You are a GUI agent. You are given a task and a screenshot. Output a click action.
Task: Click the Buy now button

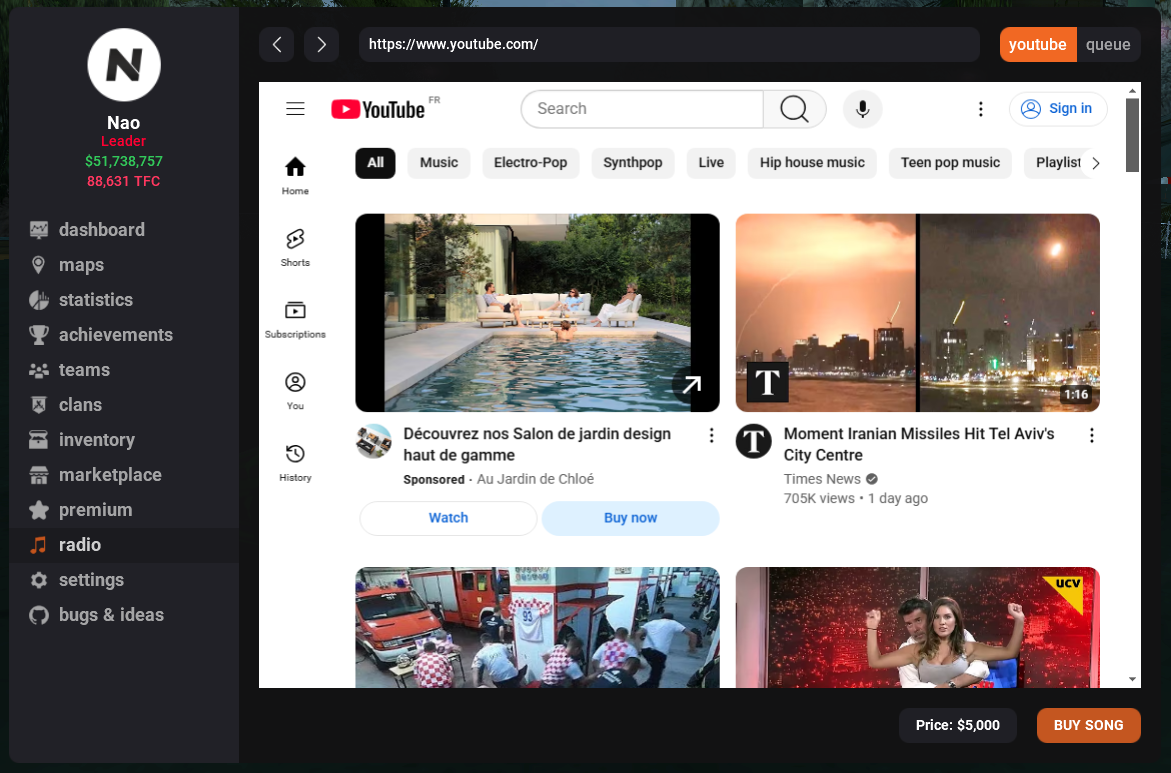630,518
